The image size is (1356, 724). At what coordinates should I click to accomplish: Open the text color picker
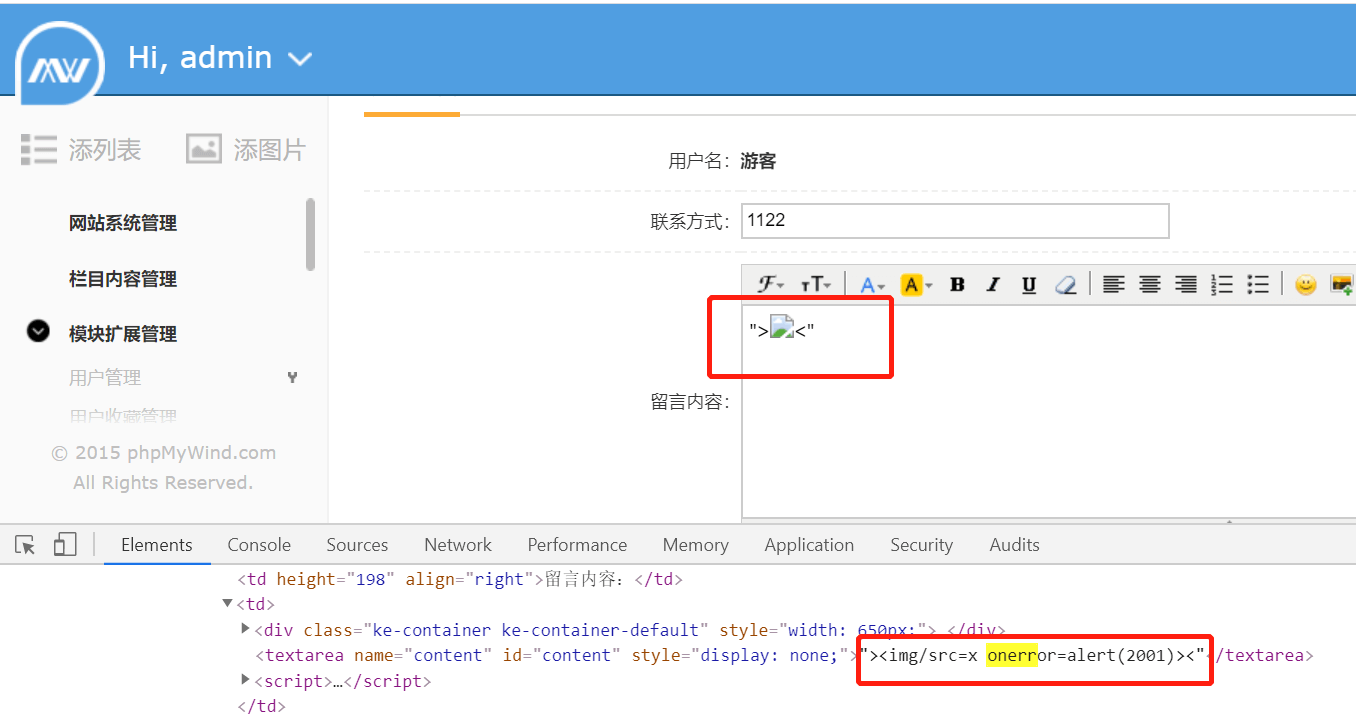pos(873,285)
